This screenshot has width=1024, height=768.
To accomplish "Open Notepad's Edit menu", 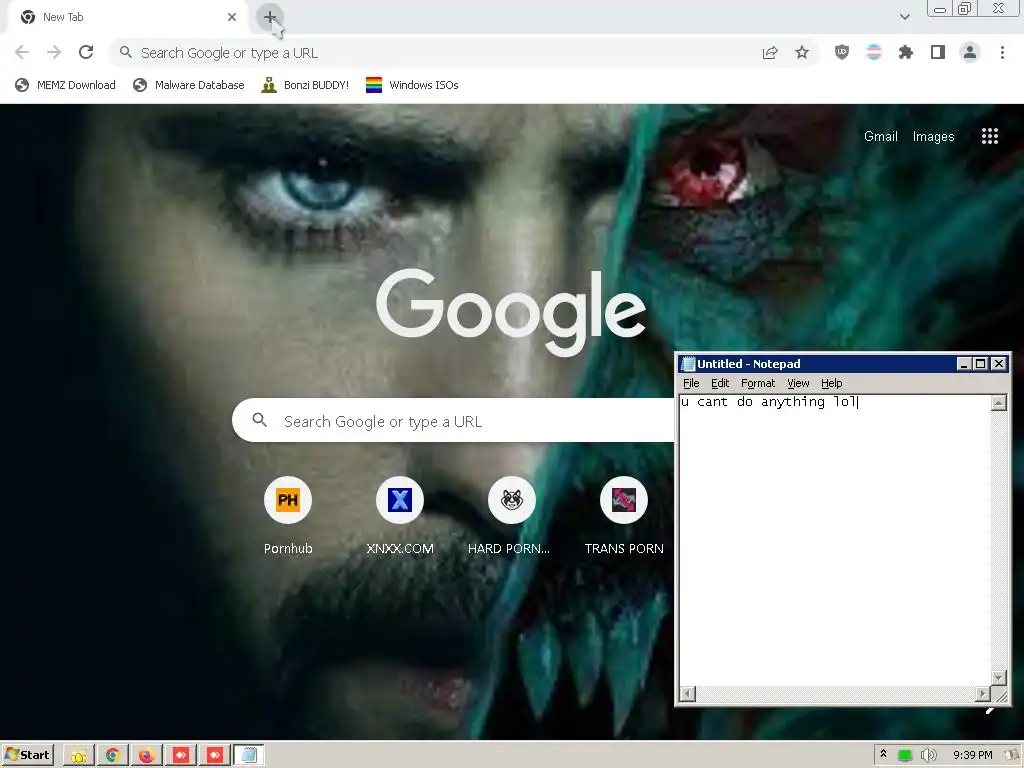I will pyautogui.click(x=720, y=383).
